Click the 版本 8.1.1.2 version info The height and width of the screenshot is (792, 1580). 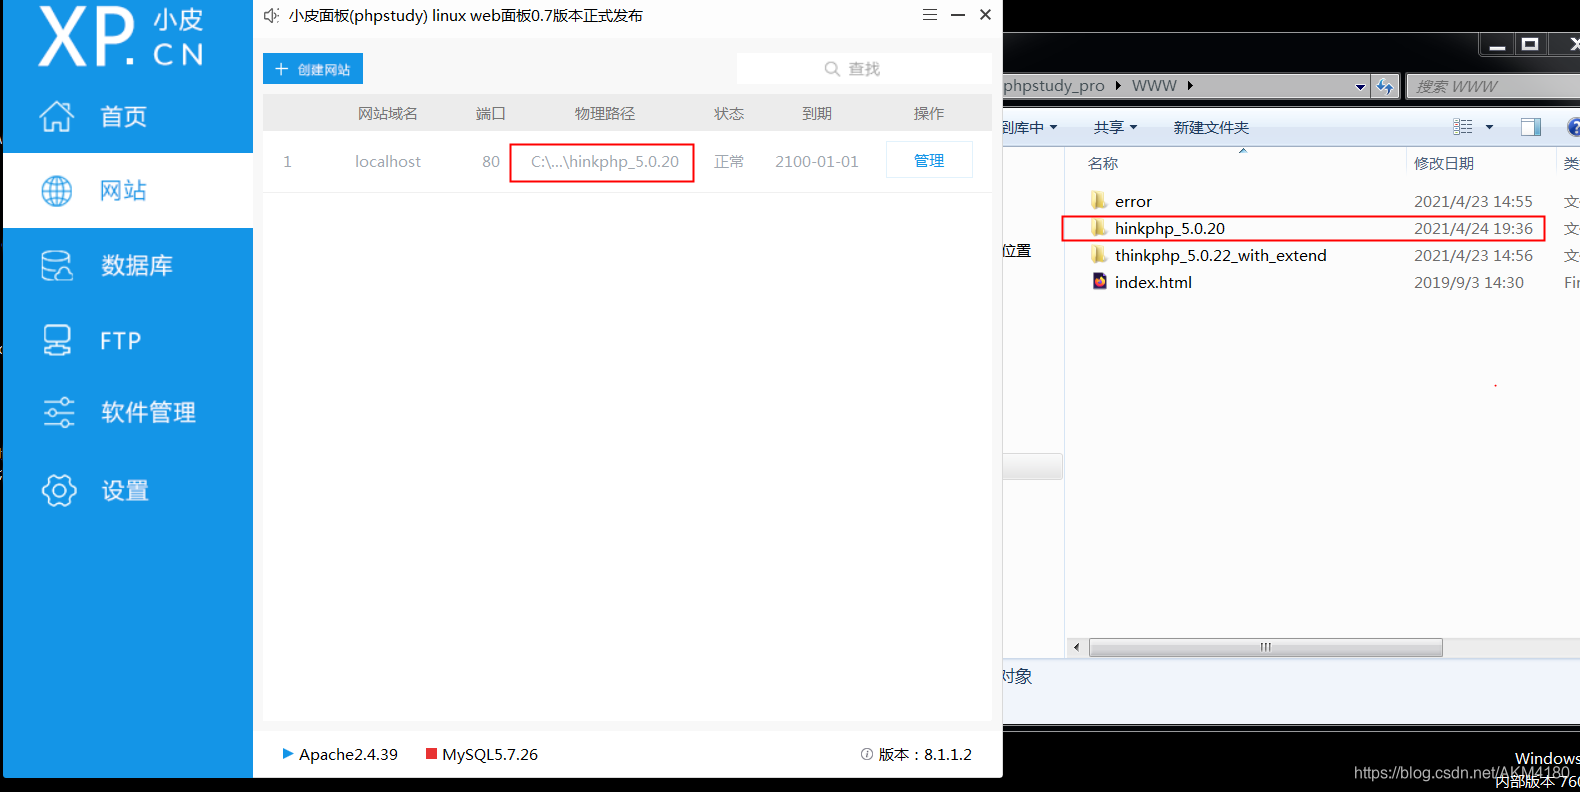[x=916, y=754]
